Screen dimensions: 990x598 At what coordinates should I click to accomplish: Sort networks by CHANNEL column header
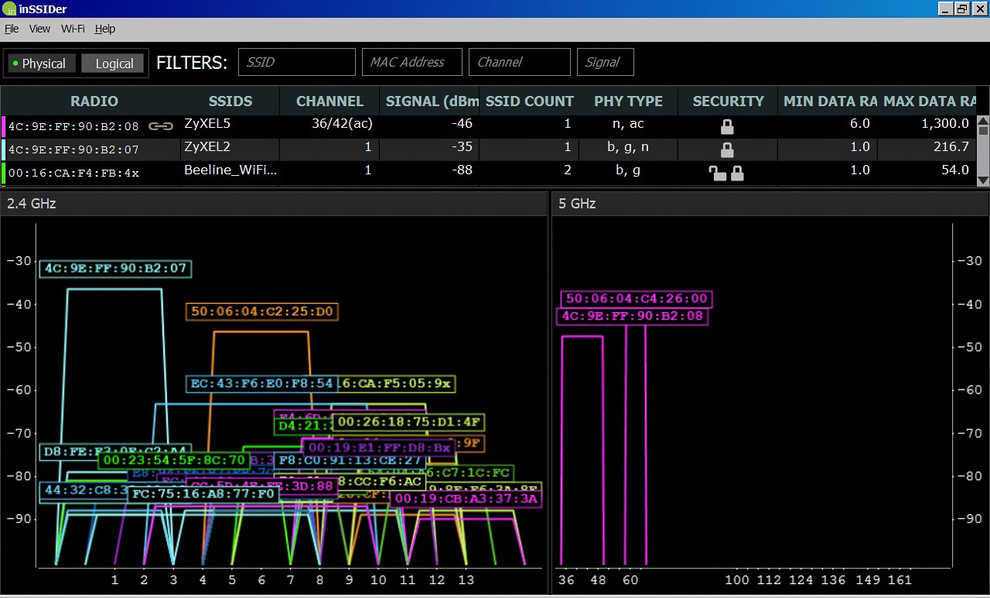[x=330, y=101]
